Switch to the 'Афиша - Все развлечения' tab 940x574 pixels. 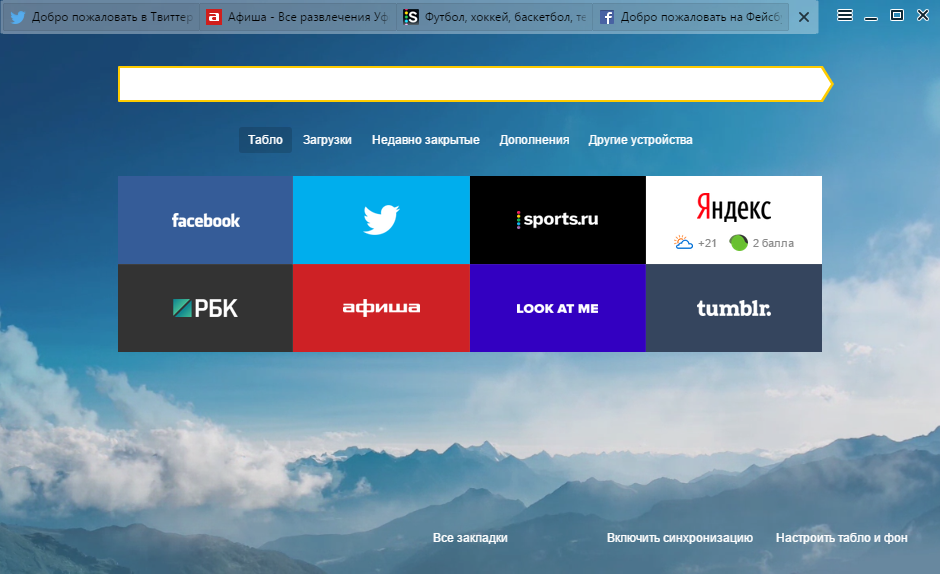coord(297,17)
